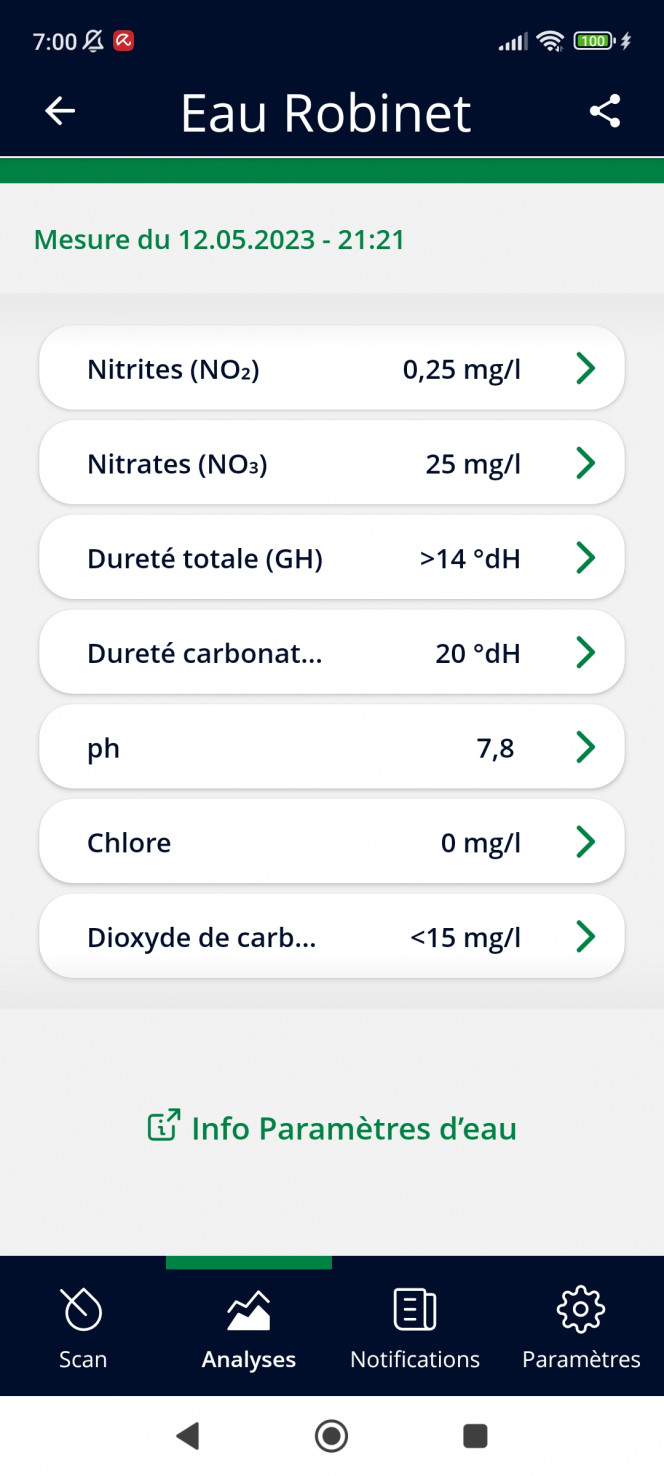Switch to the Scan tab label
The width and height of the screenshot is (664, 1476).
click(83, 1359)
